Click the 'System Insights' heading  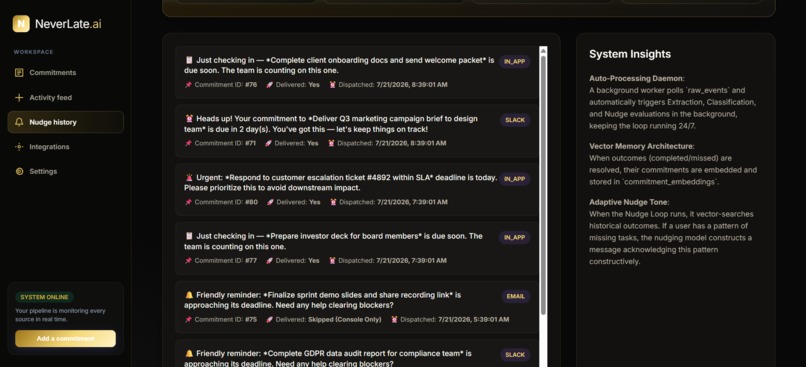point(630,54)
